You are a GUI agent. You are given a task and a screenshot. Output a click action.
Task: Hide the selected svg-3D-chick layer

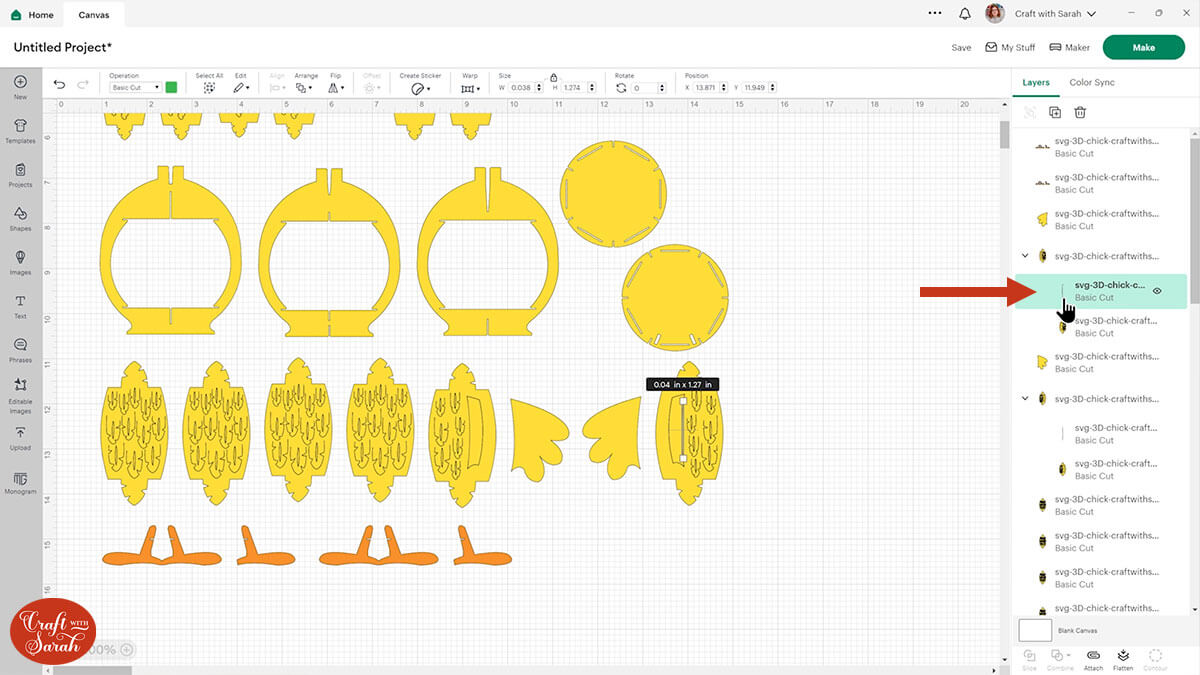[1157, 291]
